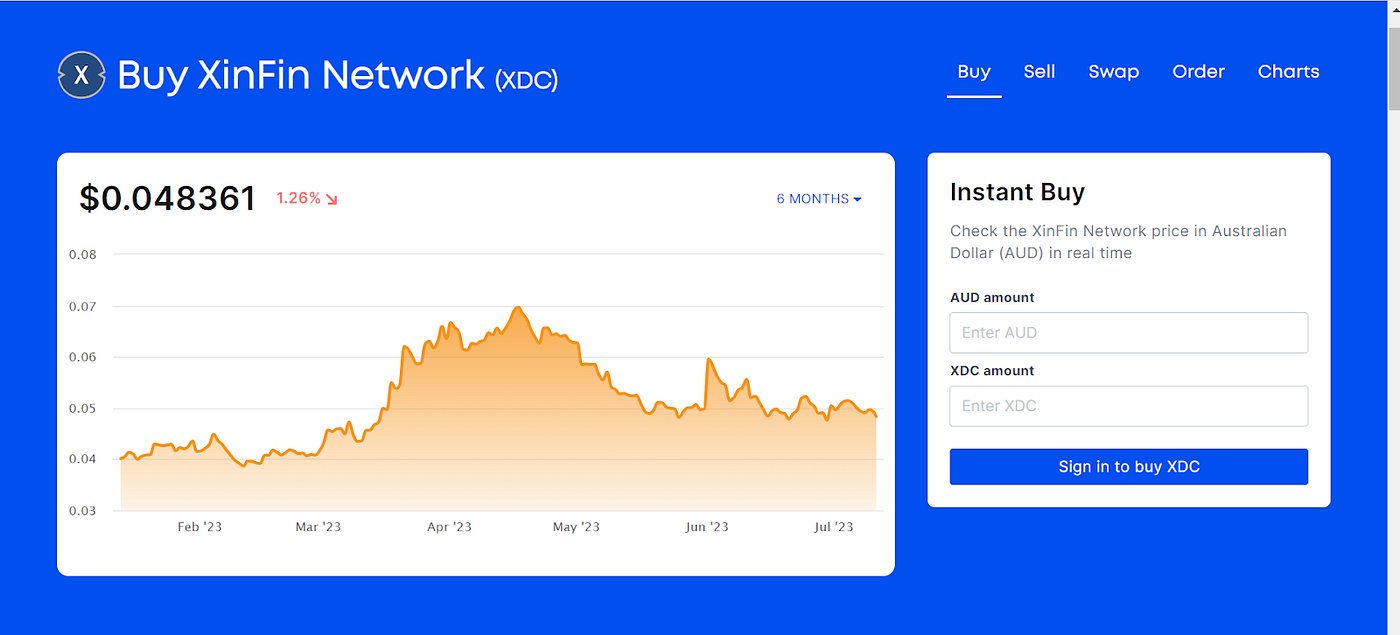Select the currently active Buy tab
1400x635 pixels.
[x=973, y=71]
